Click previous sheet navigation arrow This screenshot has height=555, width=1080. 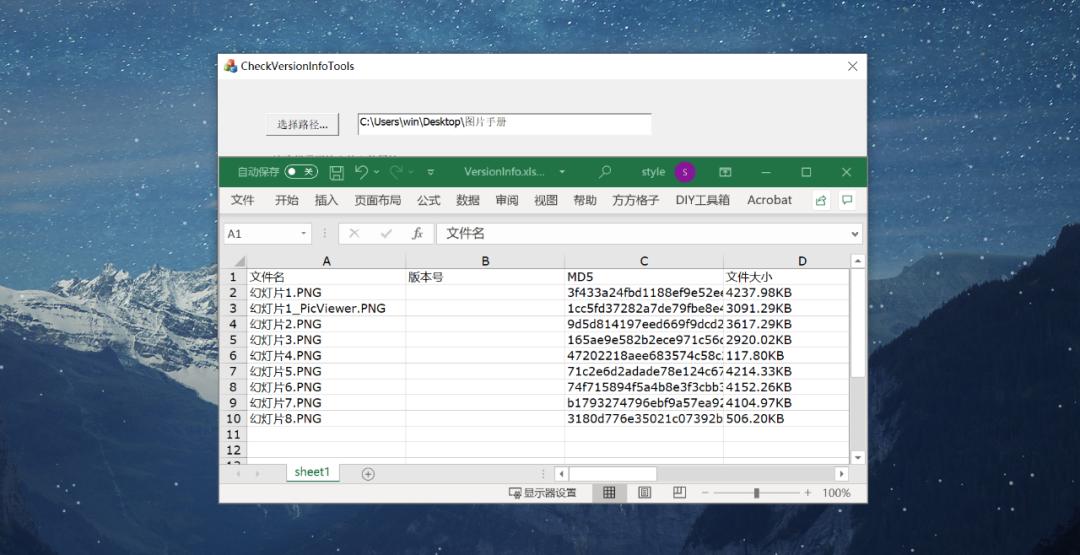238,474
